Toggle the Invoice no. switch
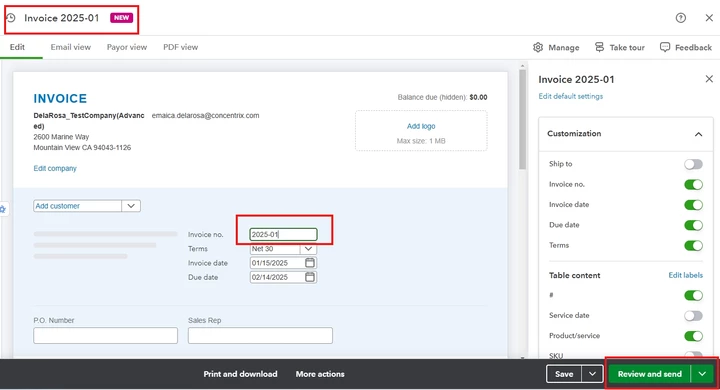The width and height of the screenshot is (720, 390). tap(693, 184)
